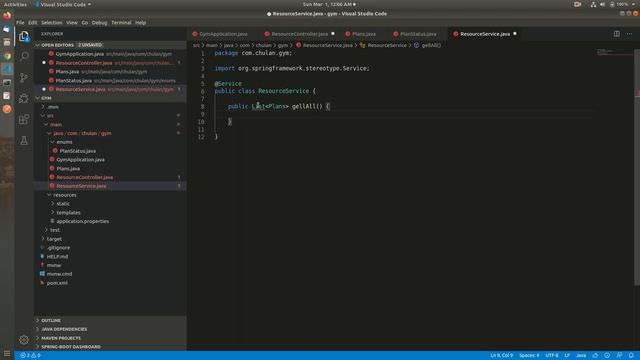Click Ln 9, Col 9 in status bar
The height and width of the screenshot is (360, 640).
(501, 356)
